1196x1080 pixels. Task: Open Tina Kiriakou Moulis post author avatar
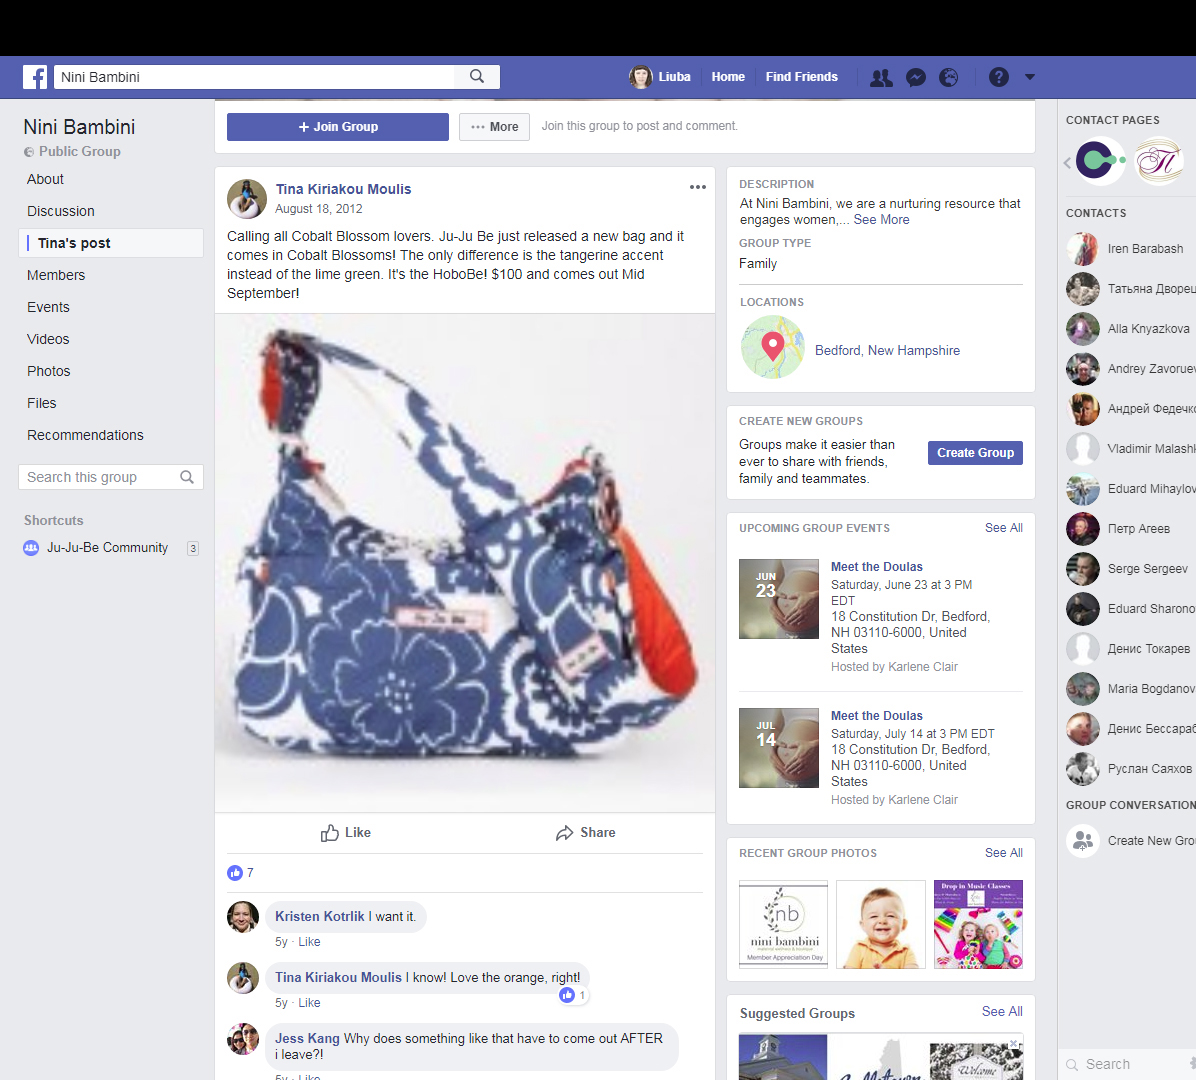click(246, 198)
